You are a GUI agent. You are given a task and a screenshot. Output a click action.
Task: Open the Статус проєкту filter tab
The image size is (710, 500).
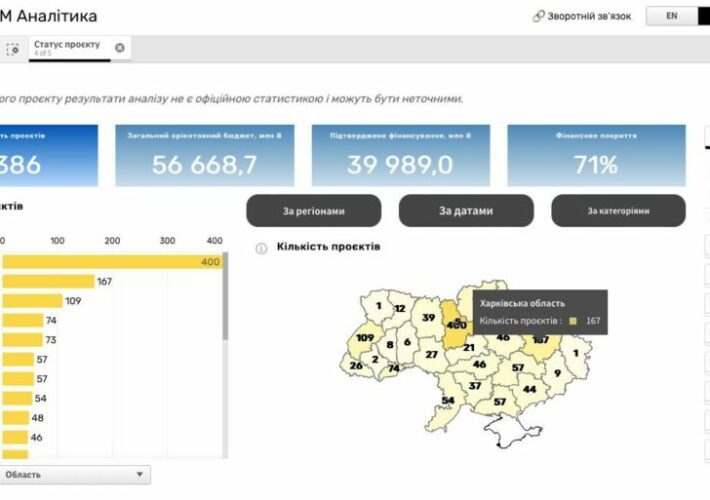[x=66, y=47]
